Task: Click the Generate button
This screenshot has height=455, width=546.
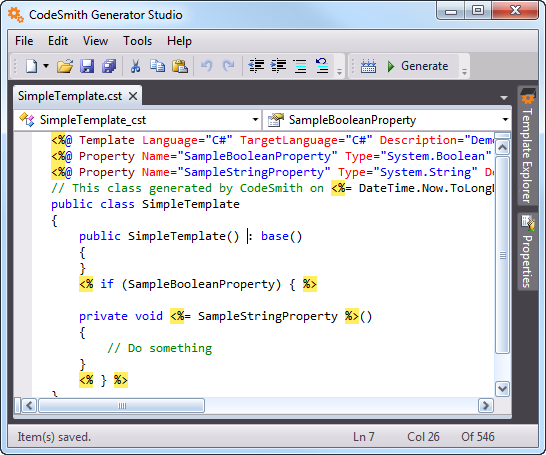Action: tap(418, 66)
